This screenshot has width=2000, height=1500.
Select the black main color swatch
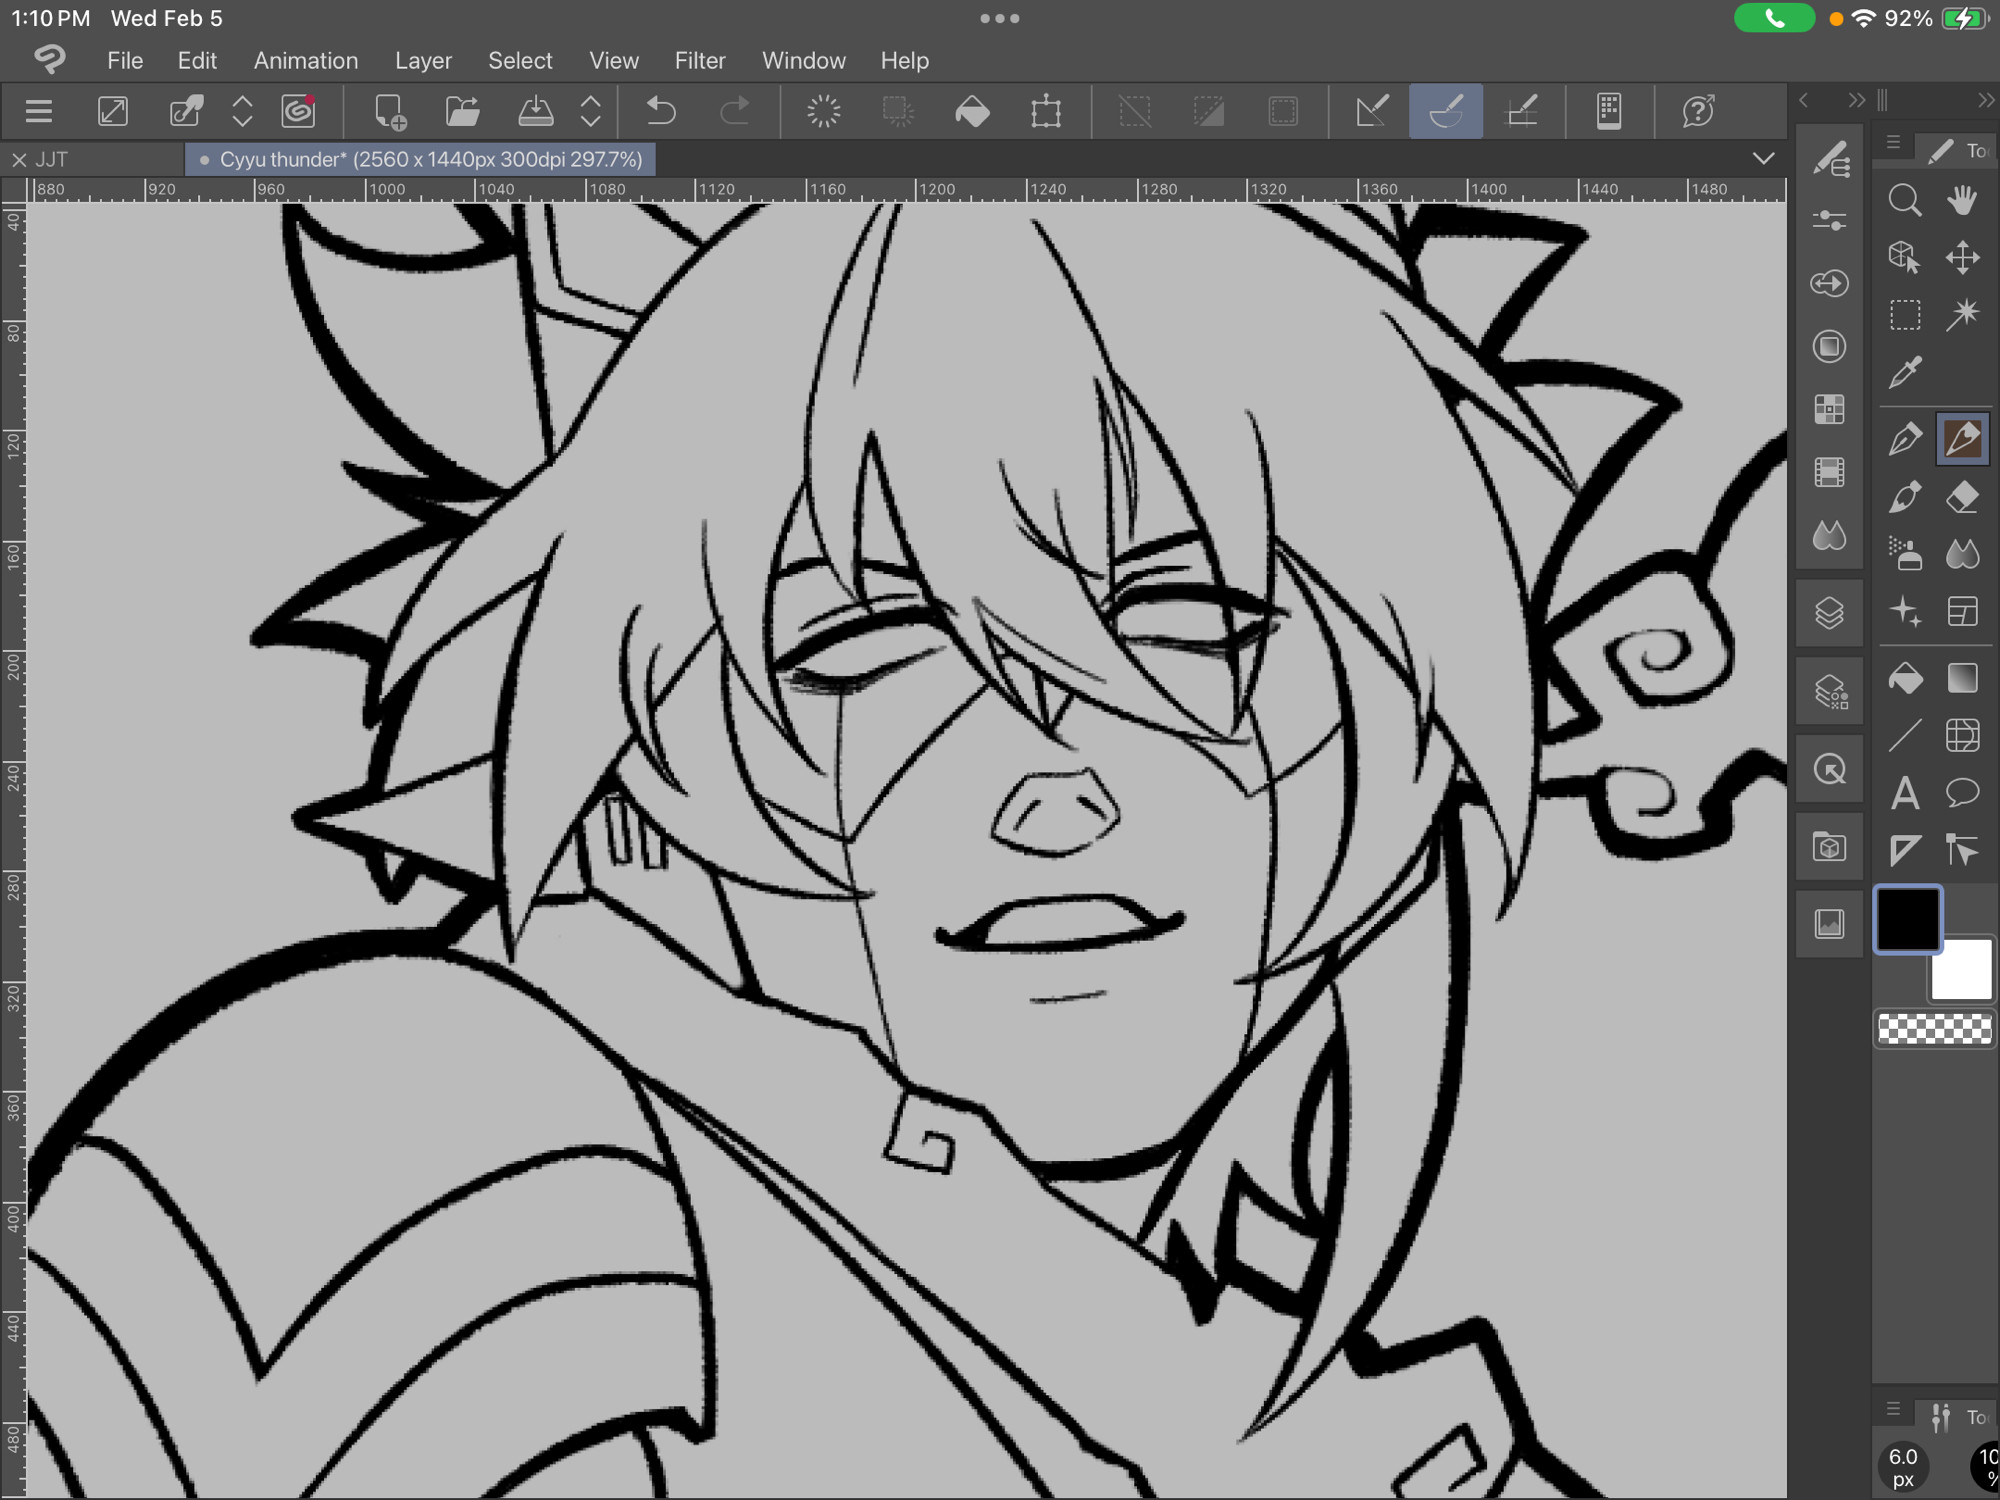pos(1907,920)
